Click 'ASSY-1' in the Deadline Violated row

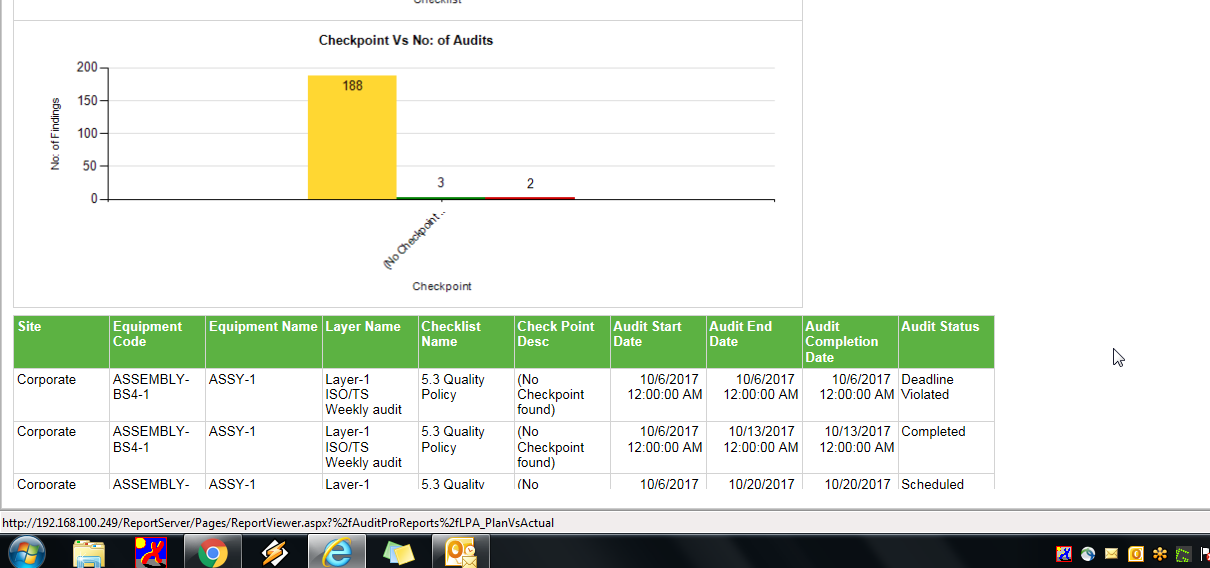click(232, 380)
